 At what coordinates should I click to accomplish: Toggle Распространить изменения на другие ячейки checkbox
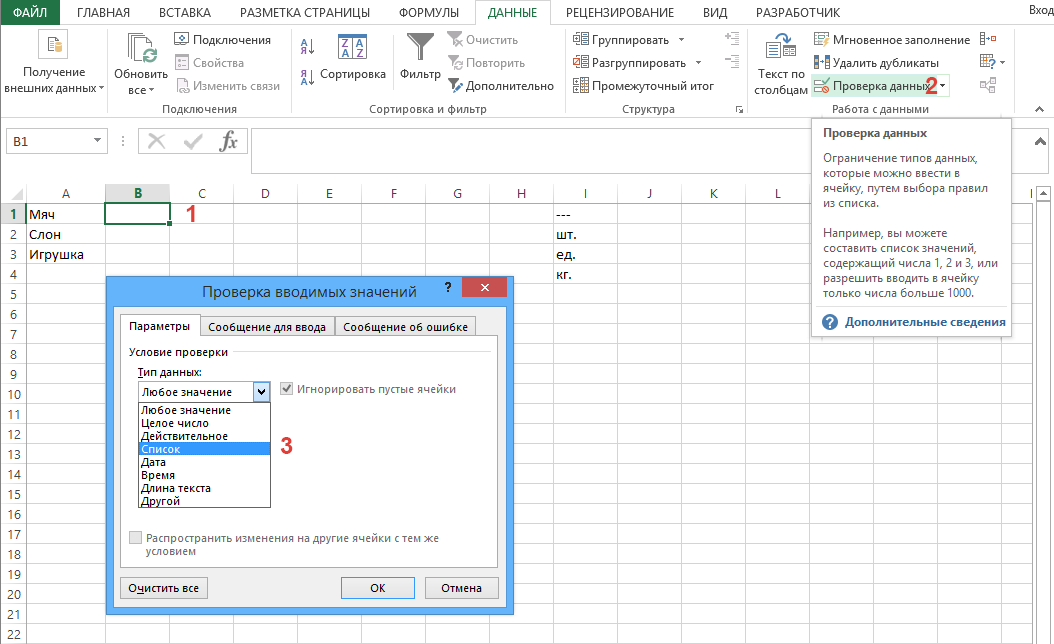point(135,538)
